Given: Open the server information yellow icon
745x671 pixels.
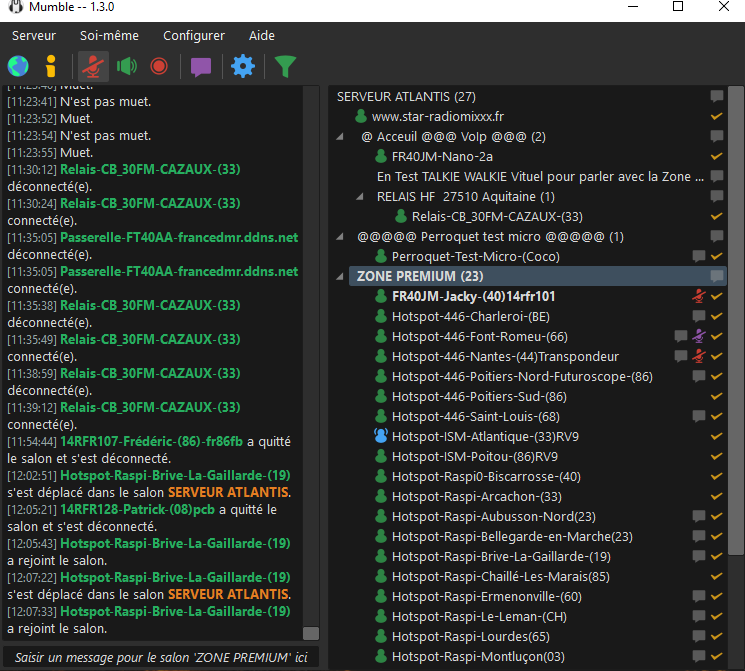Looking at the screenshot, I should (51, 66).
